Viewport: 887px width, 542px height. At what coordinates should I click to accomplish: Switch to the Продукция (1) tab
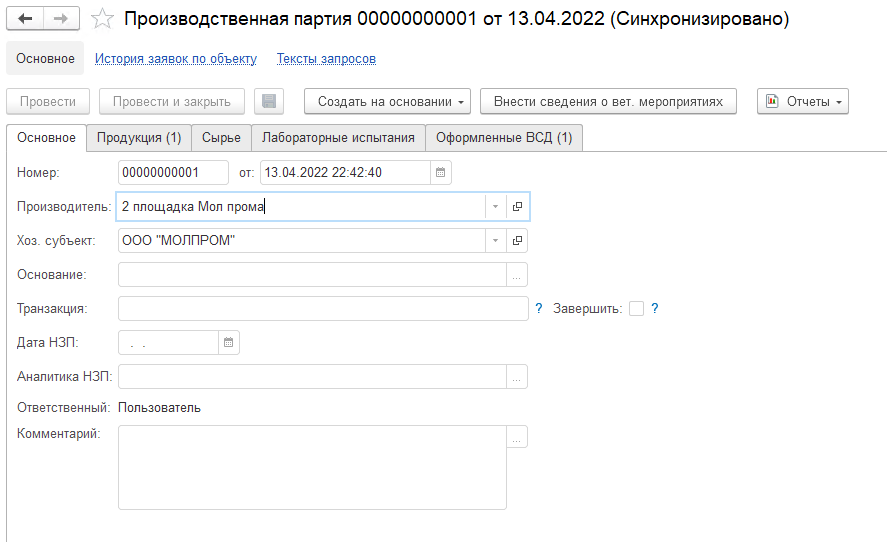click(138, 138)
